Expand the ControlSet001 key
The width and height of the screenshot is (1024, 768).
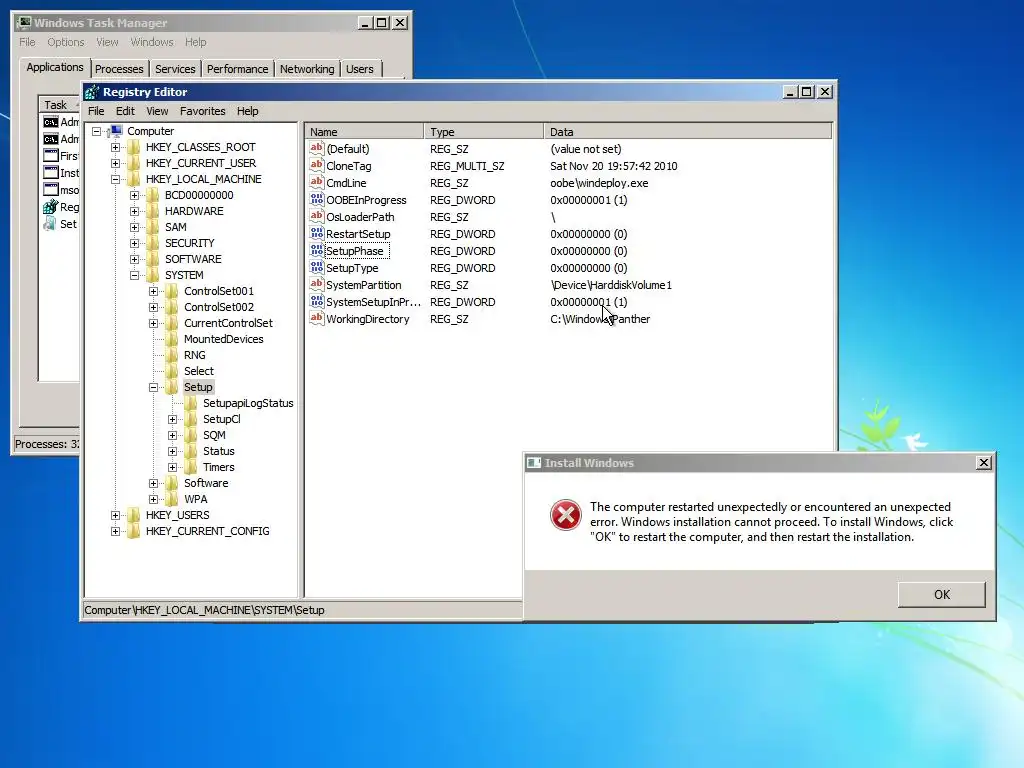point(153,291)
